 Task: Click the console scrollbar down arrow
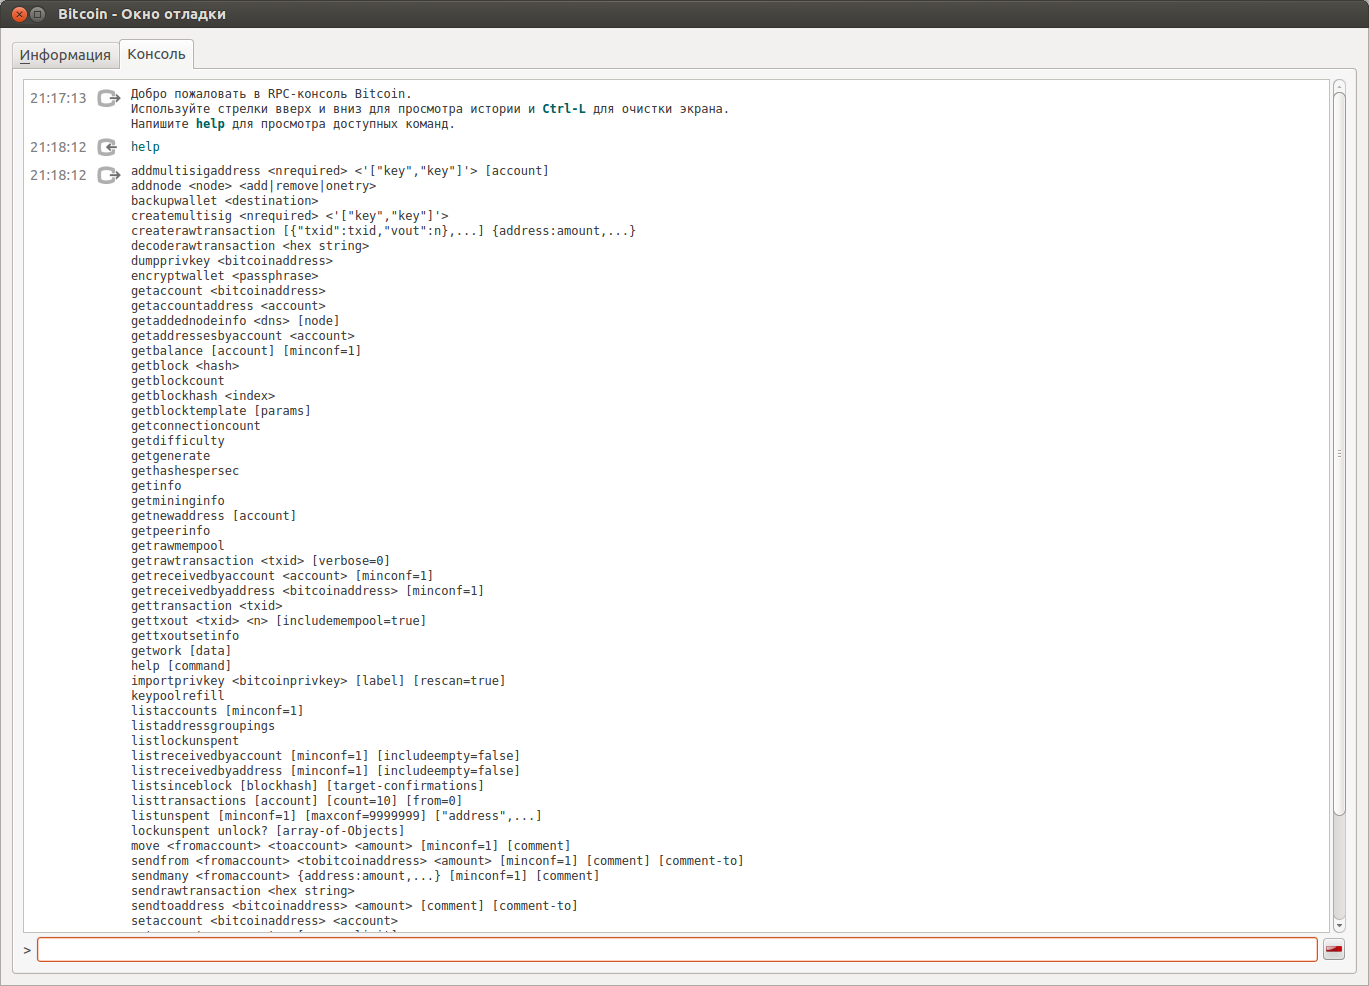(1339, 926)
